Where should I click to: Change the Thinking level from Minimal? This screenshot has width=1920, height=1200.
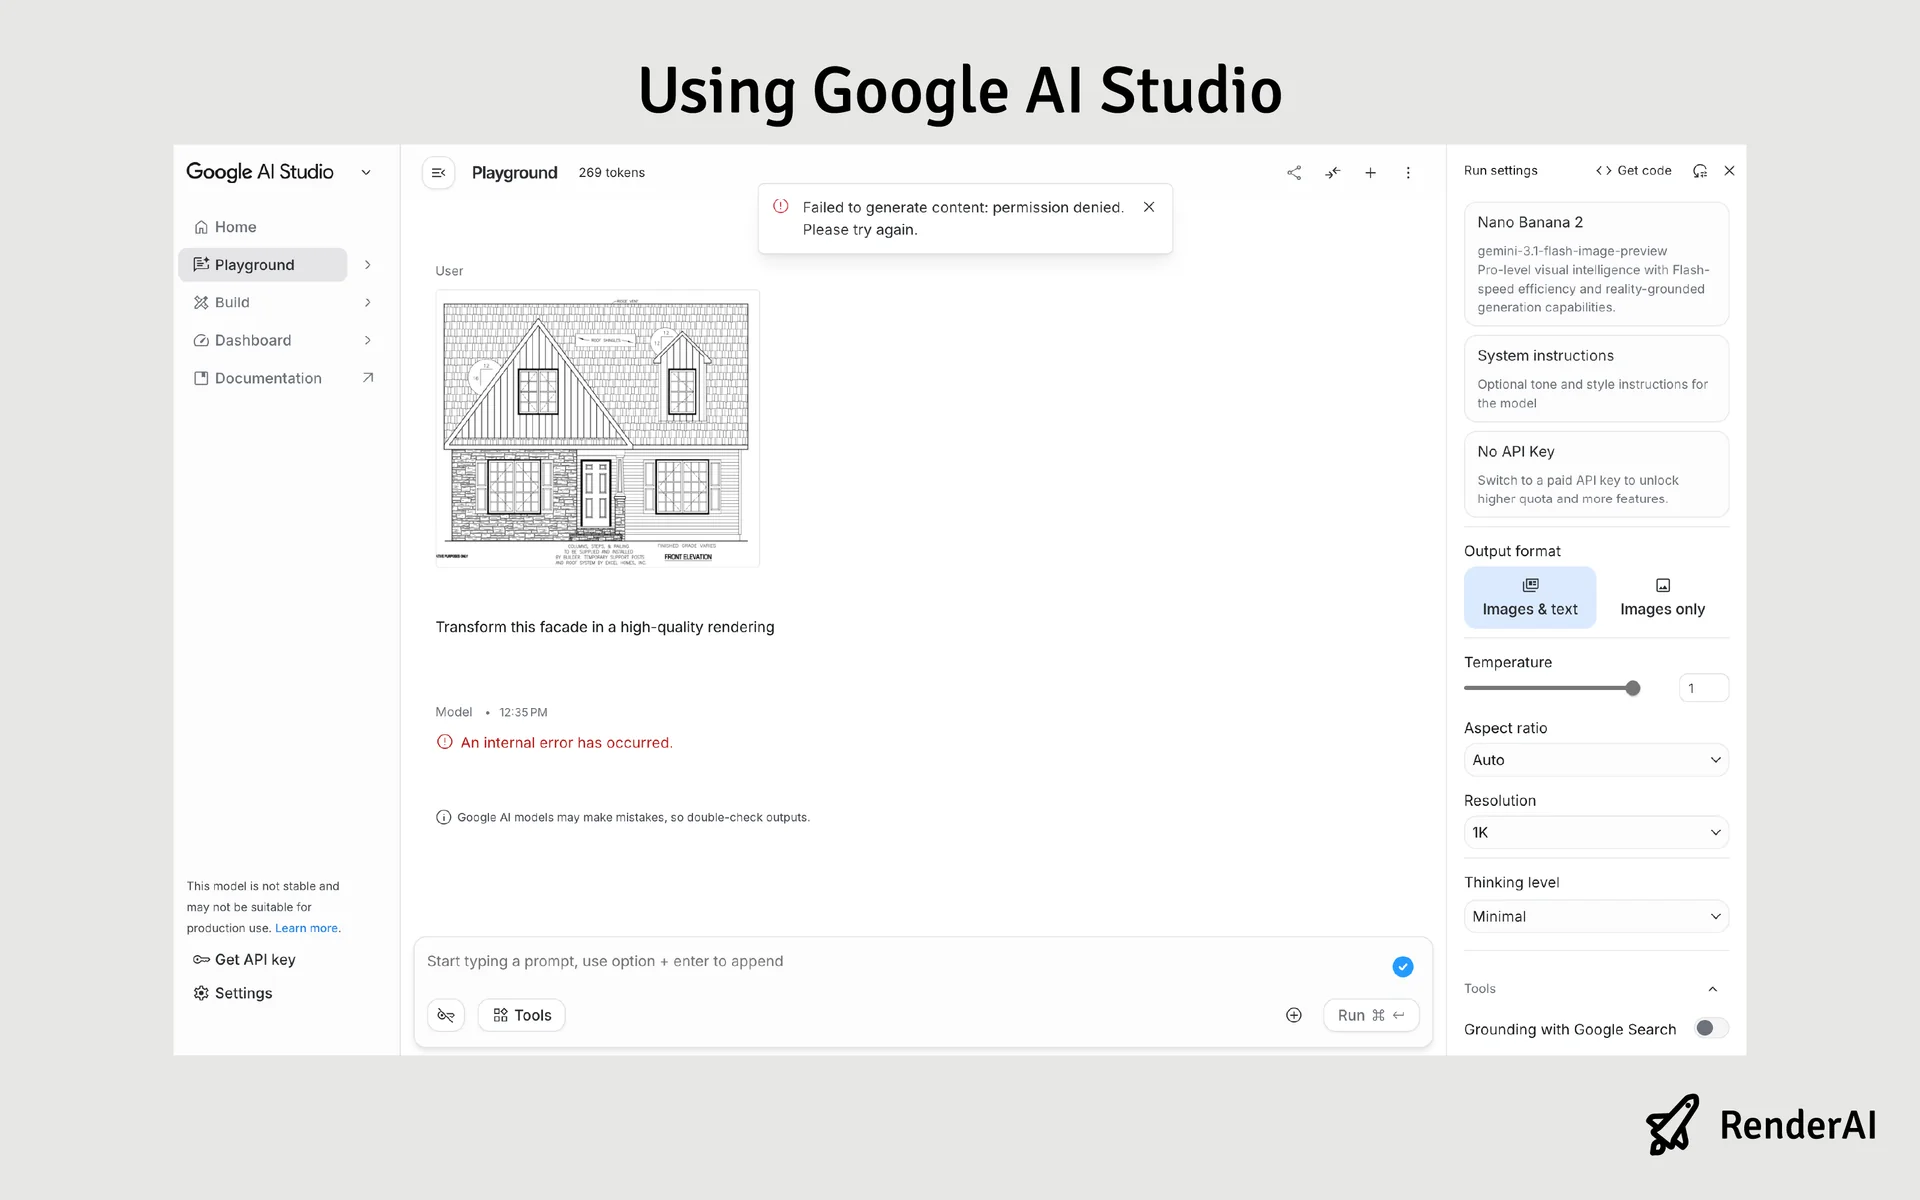tap(1595, 916)
